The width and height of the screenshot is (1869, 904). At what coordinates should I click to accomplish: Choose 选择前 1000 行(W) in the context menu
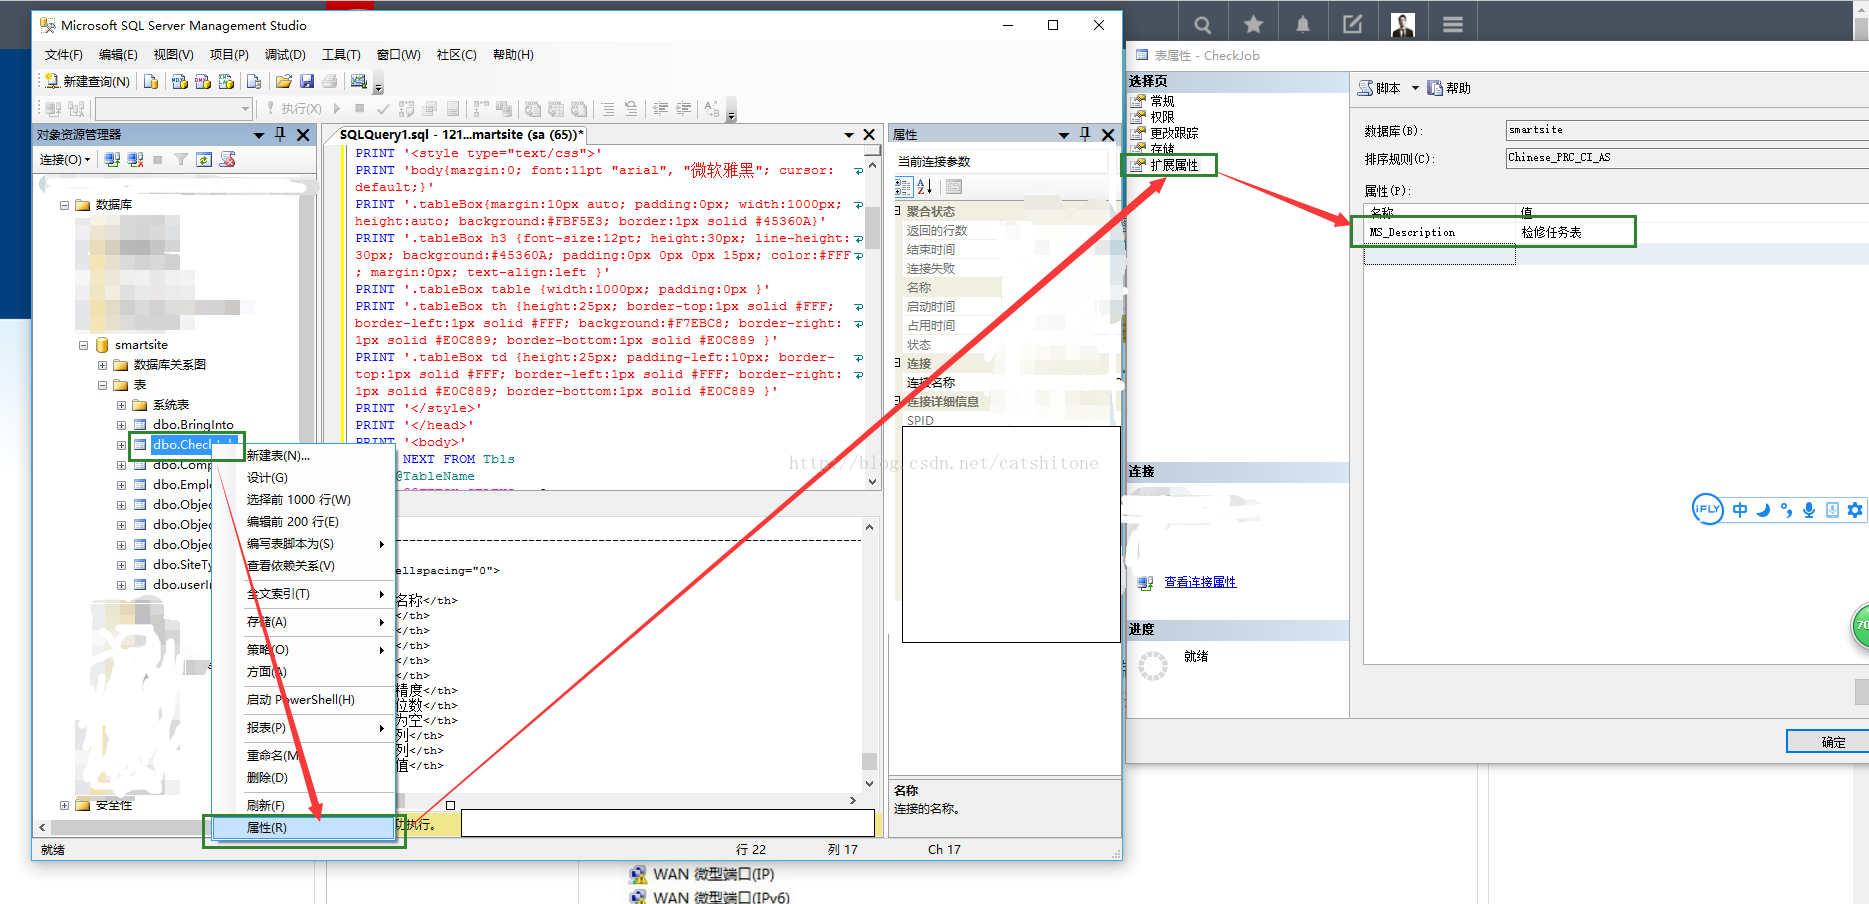click(304, 500)
